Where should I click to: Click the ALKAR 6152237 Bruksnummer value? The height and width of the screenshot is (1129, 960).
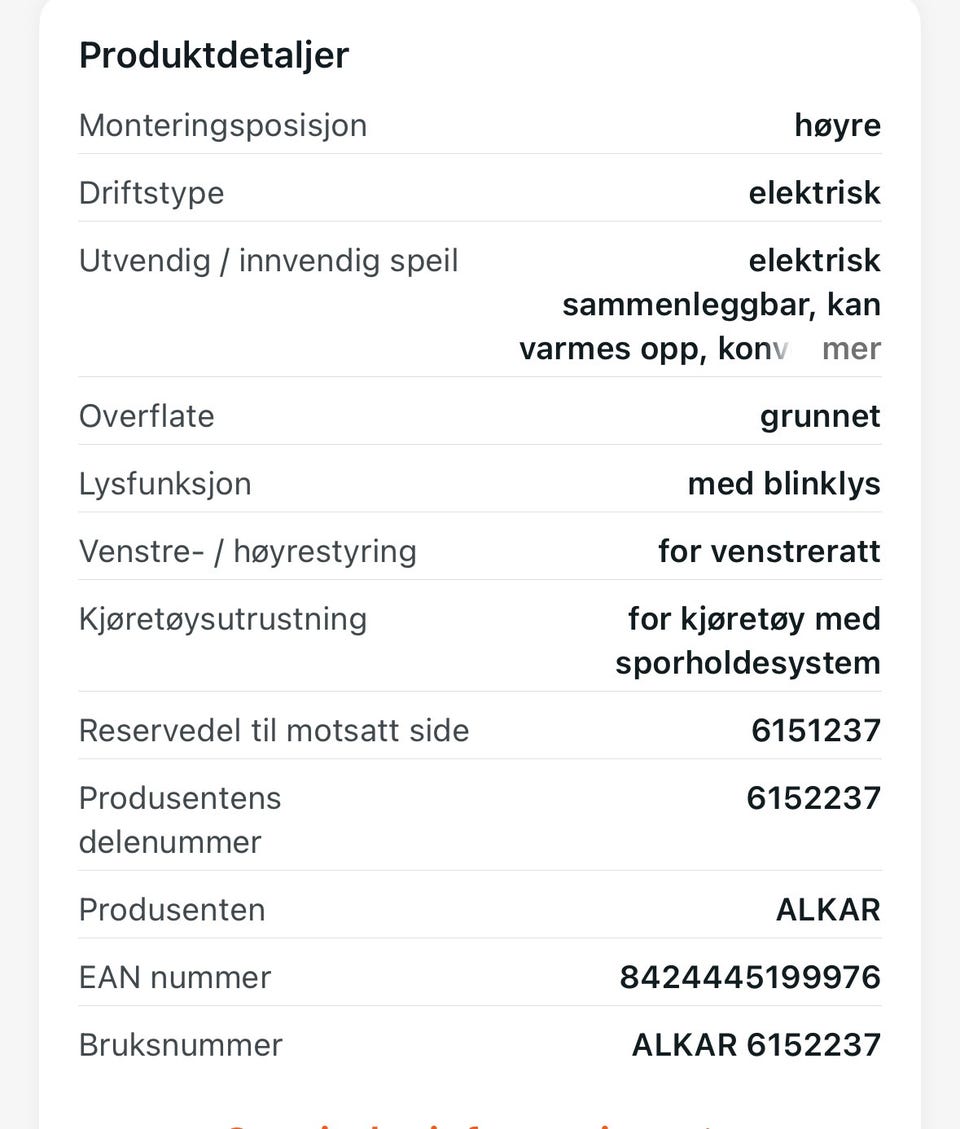(x=756, y=1045)
